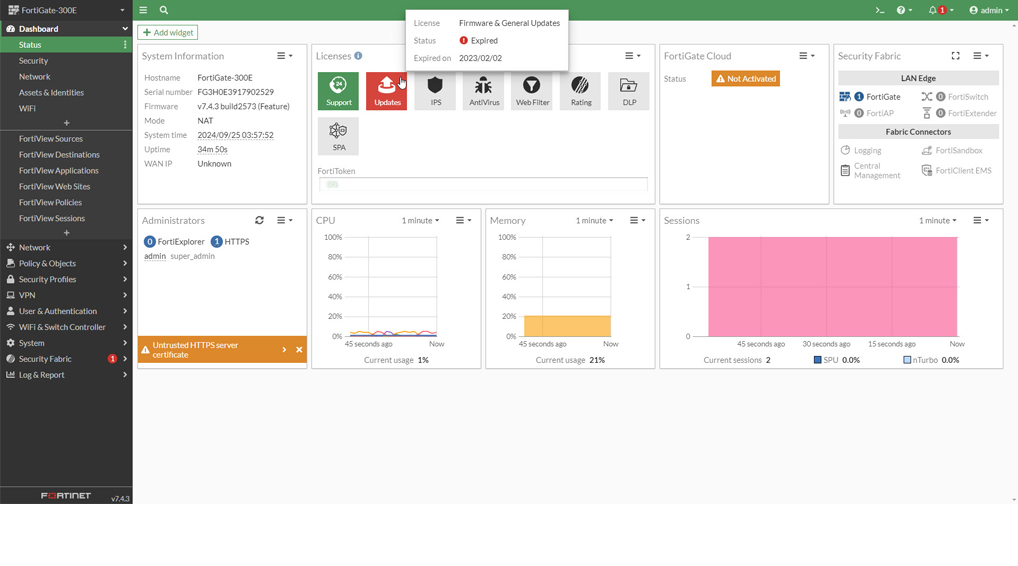Expand User & Authentication sidebar menu
The width and height of the screenshot is (1018, 566).
pyautogui.click(x=66, y=311)
